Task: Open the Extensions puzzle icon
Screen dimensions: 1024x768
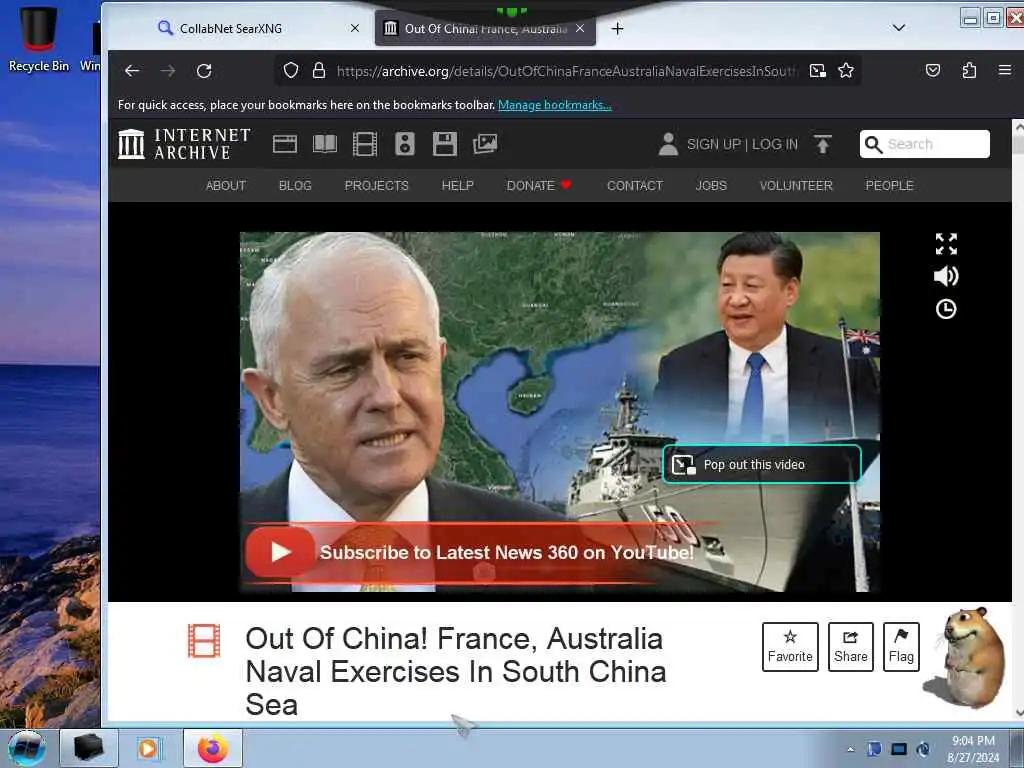Action: point(969,71)
